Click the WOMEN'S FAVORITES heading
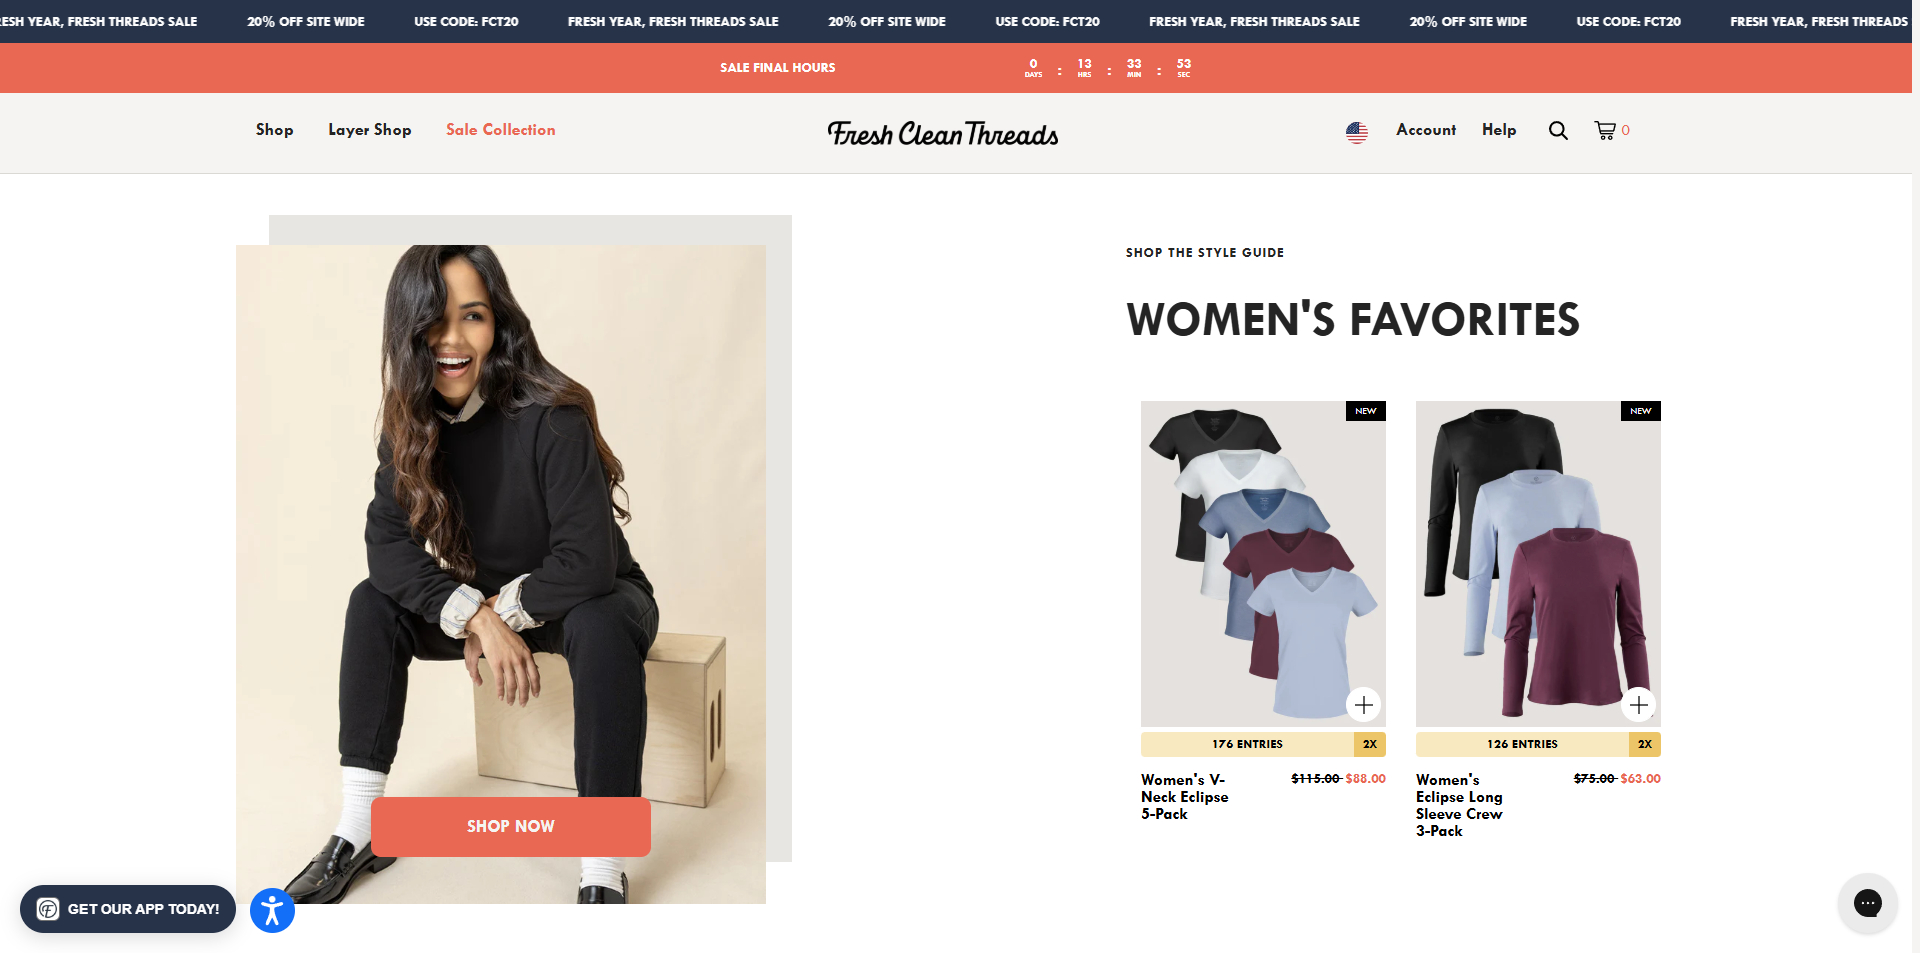The image size is (1920, 953). click(1353, 320)
